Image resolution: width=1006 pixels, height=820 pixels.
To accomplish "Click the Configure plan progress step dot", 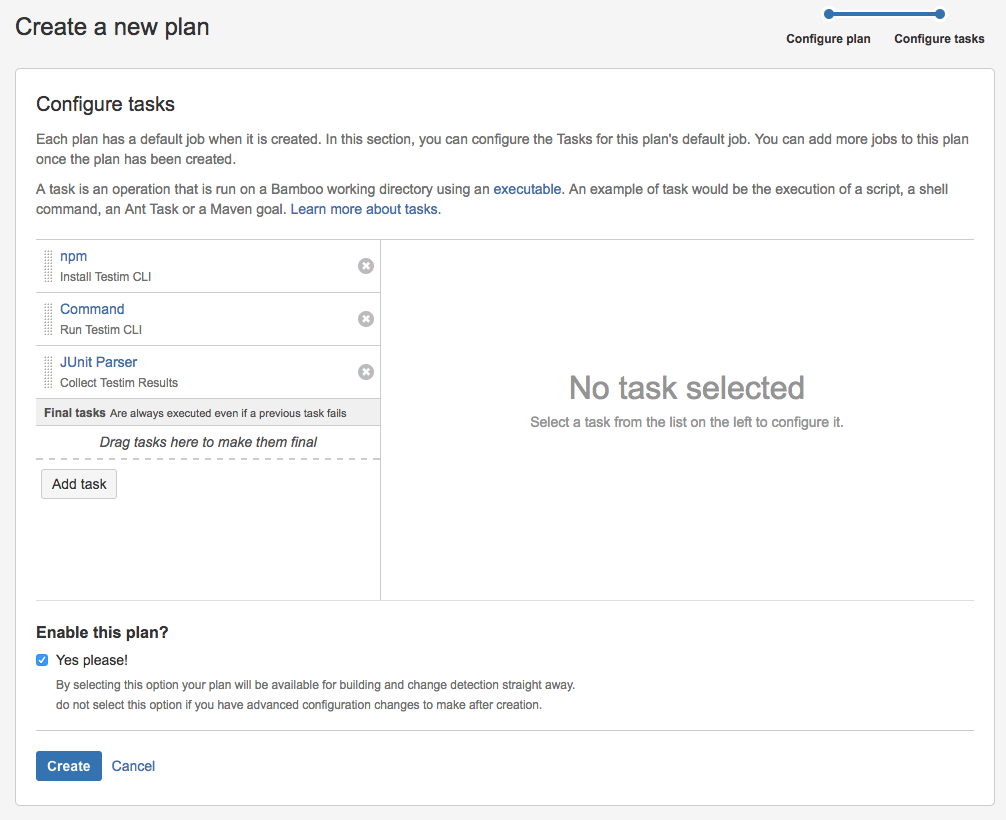I will (828, 14).
